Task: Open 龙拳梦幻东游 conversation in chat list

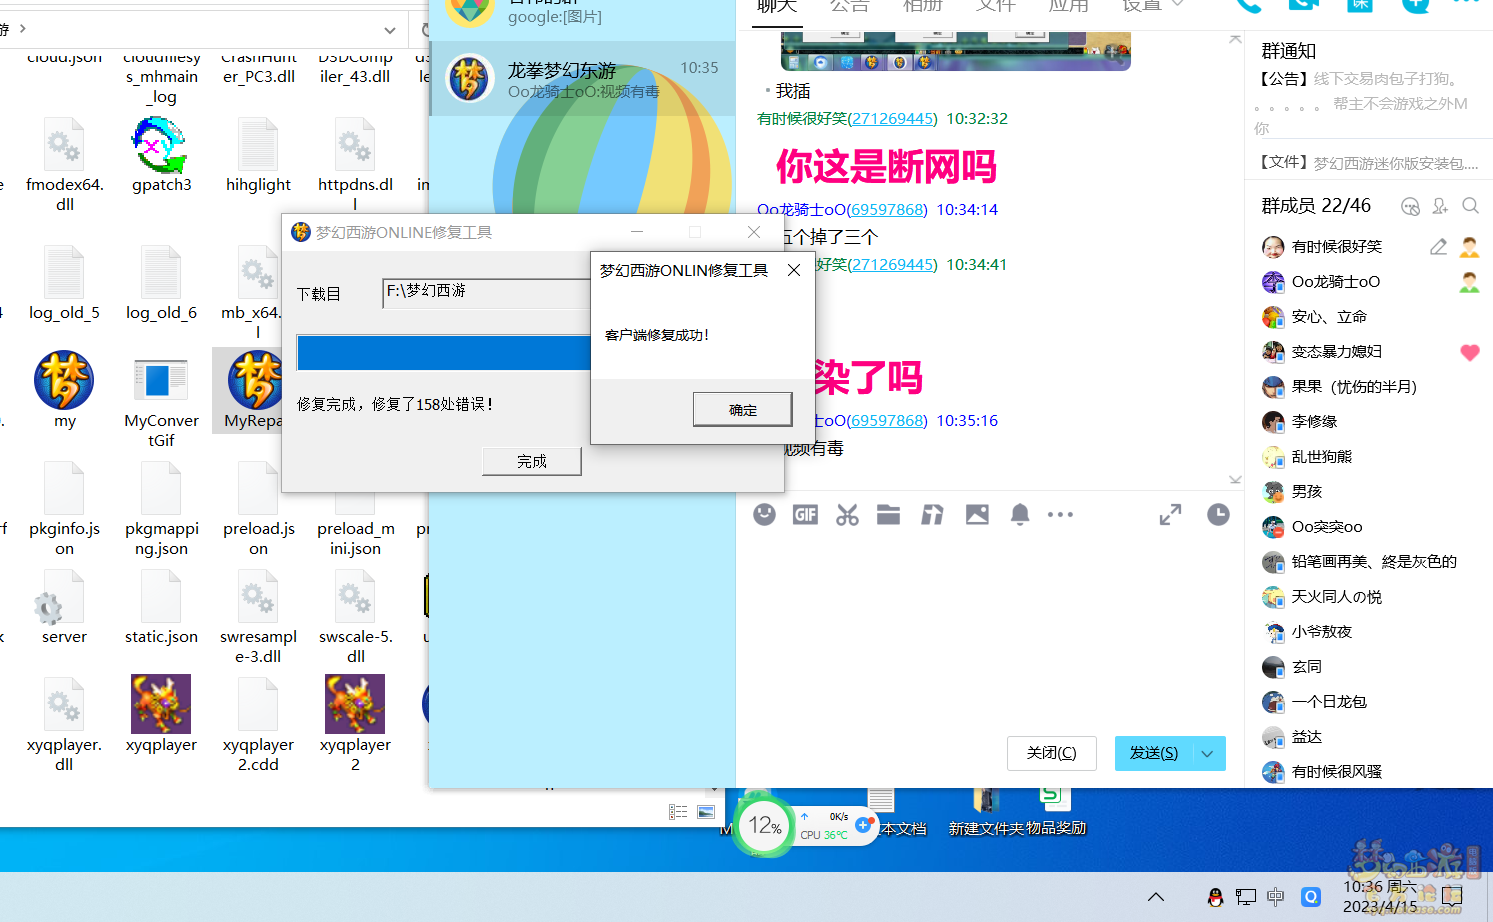Action: 582,79
